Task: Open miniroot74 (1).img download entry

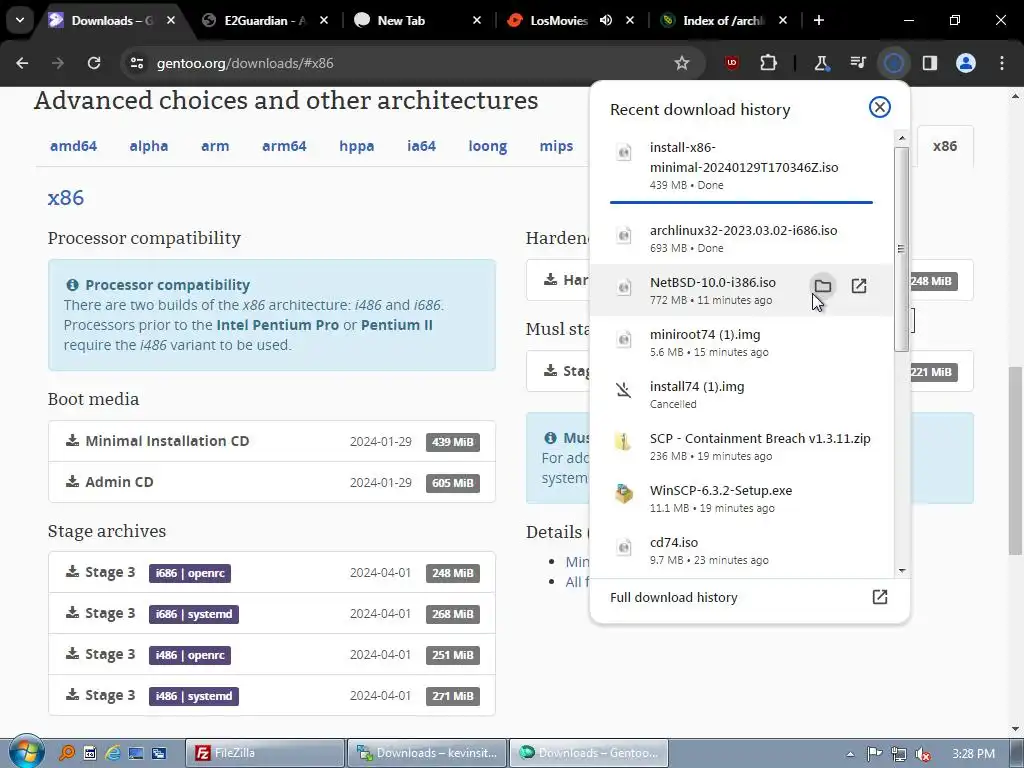Action: 741,342
